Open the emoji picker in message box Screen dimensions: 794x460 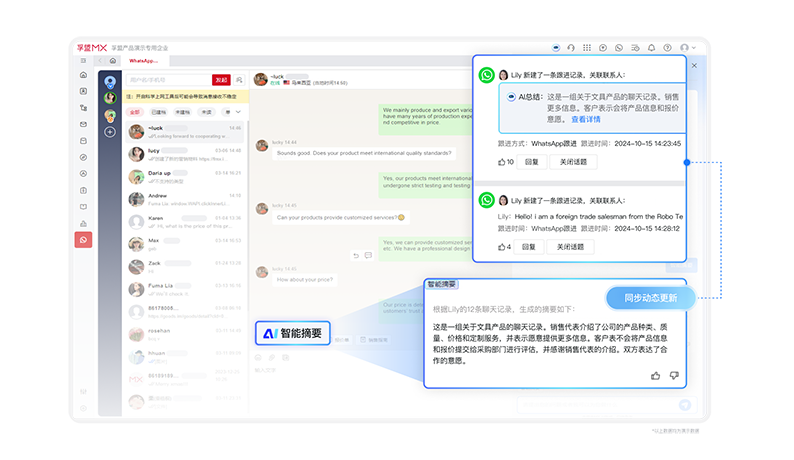[x=258, y=358]
